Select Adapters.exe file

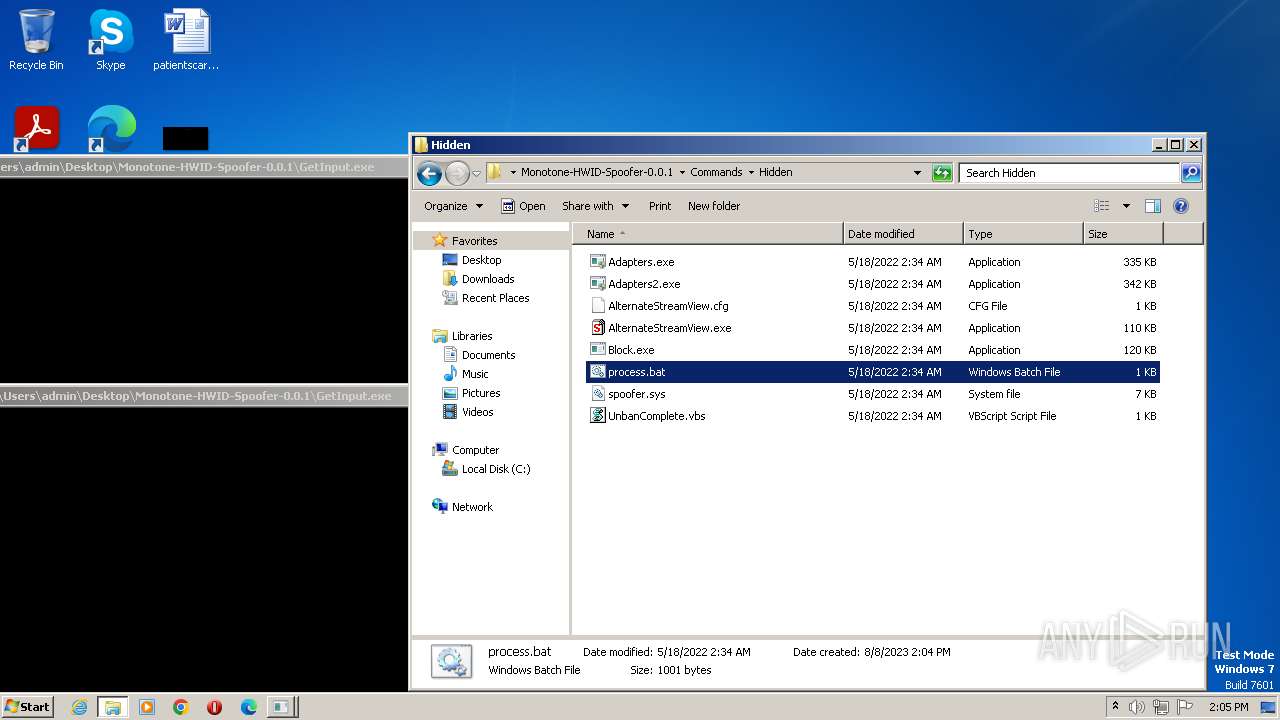(872, 262)
